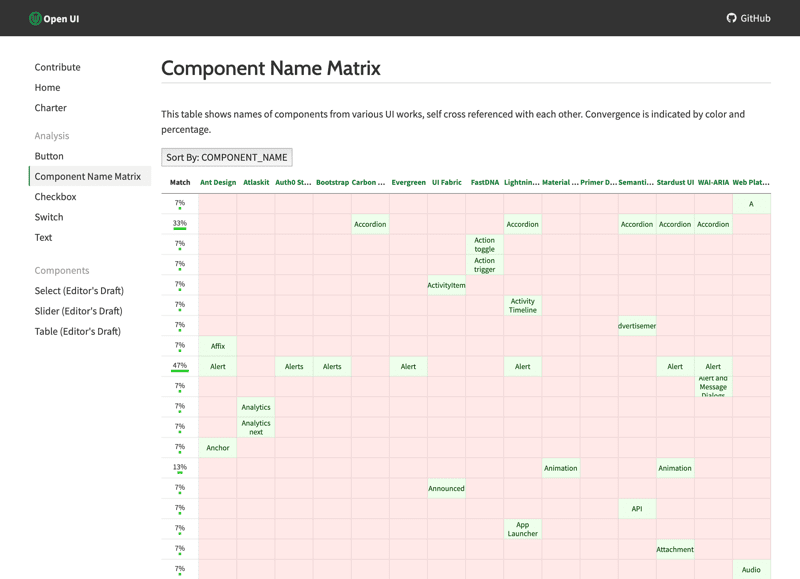
Task: Select Component Name Matrix in sidebar
Action: pos(88,176)
